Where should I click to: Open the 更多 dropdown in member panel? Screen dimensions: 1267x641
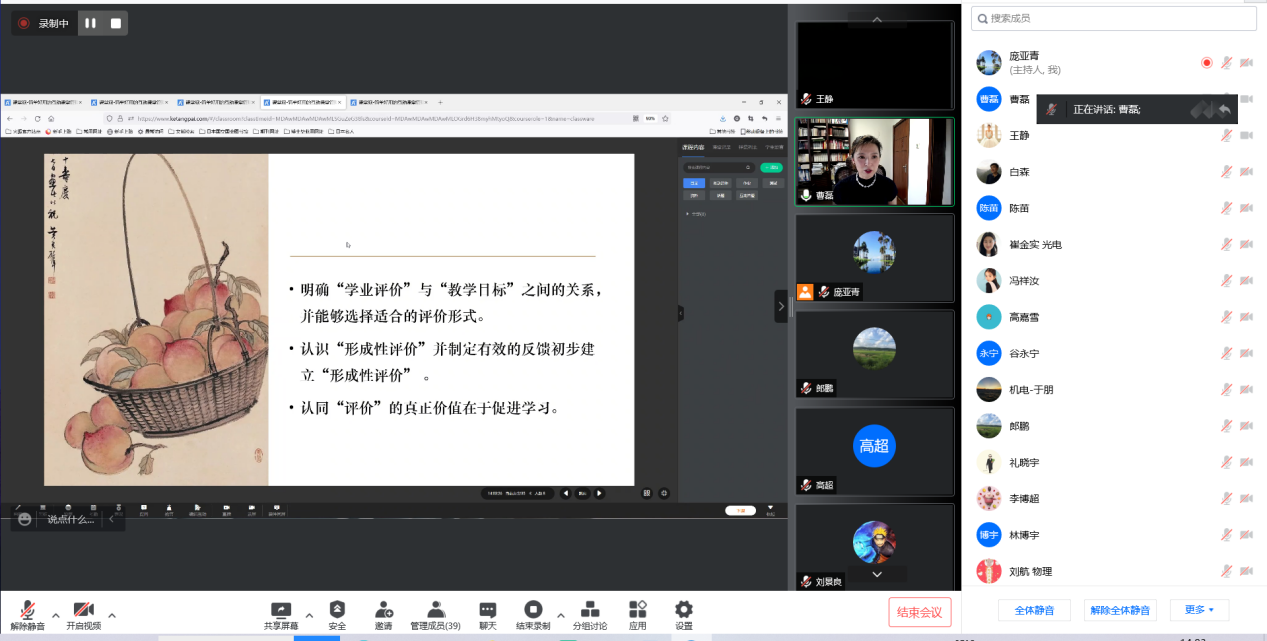click(x=1199, y=610)
